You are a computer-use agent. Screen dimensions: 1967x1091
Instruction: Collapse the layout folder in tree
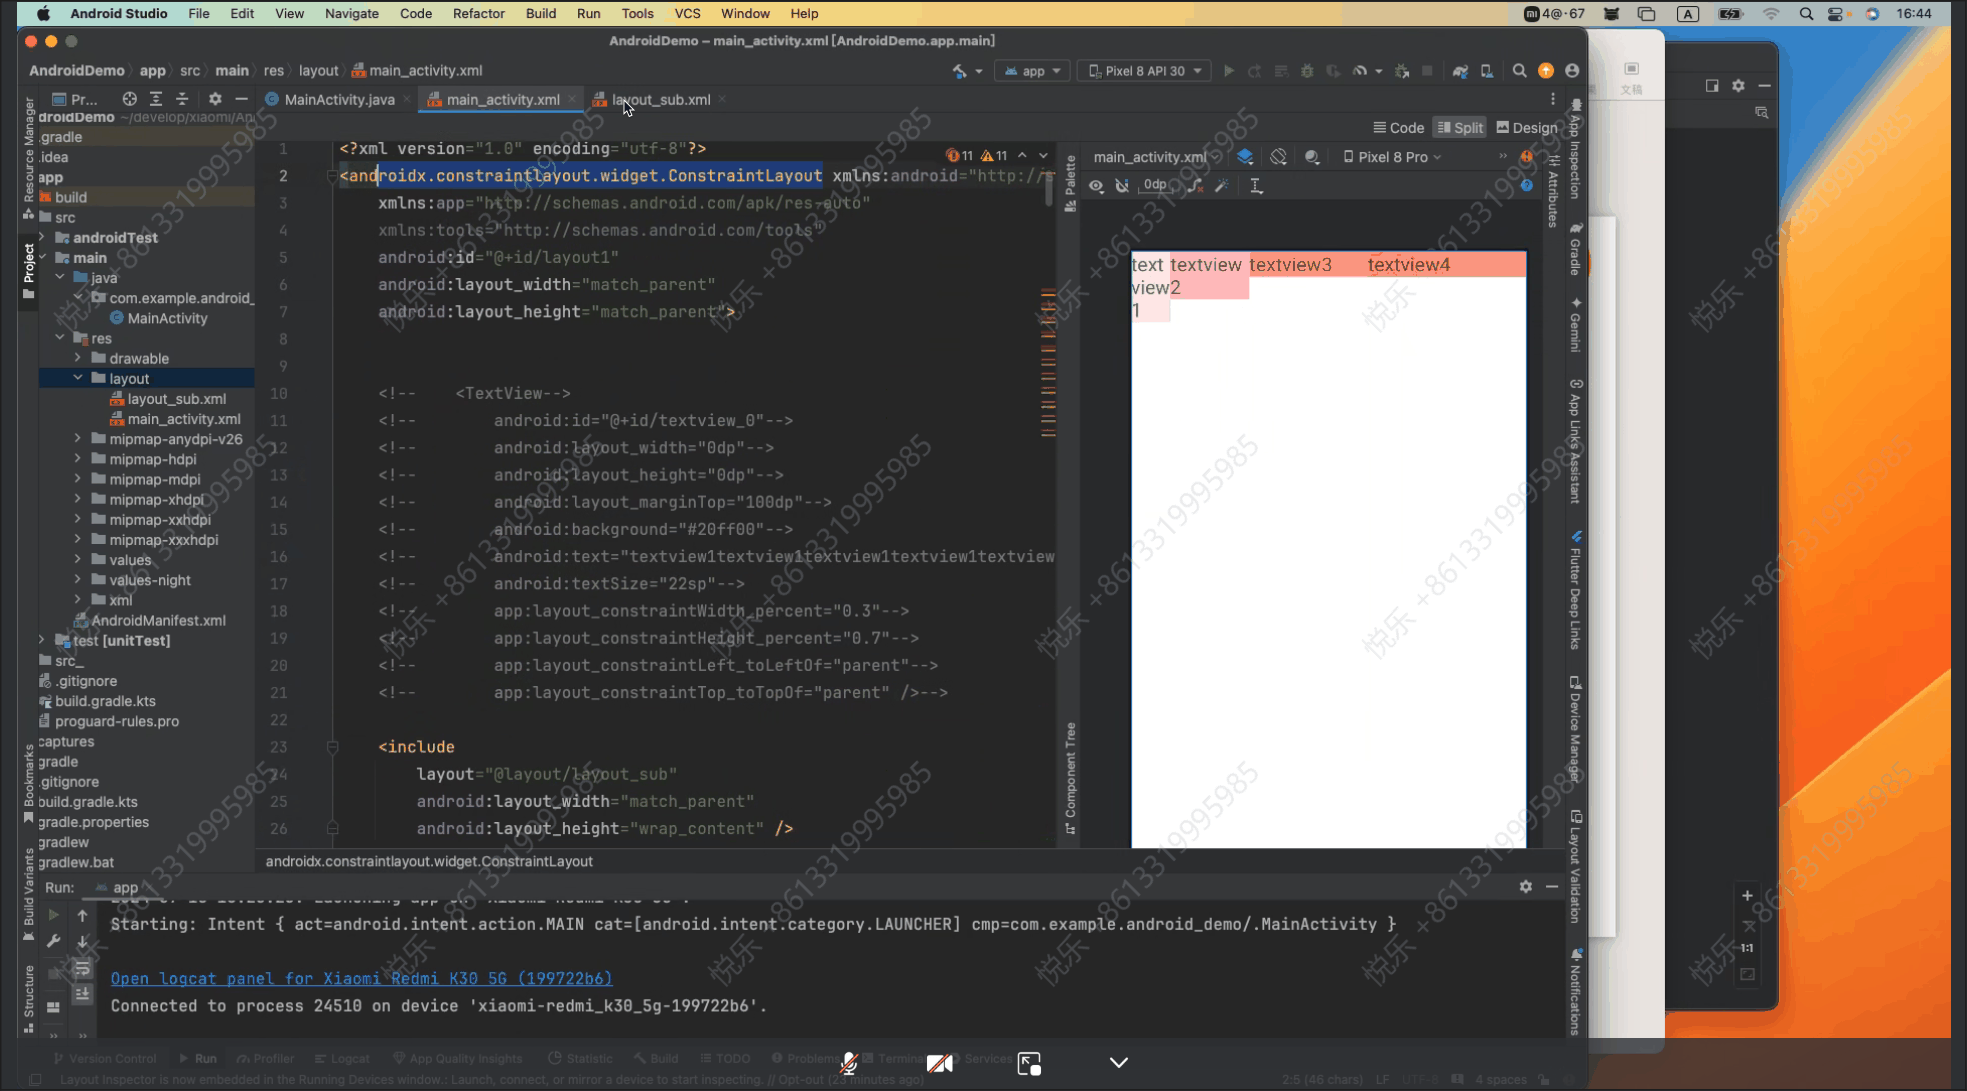(x=78, y=379)
